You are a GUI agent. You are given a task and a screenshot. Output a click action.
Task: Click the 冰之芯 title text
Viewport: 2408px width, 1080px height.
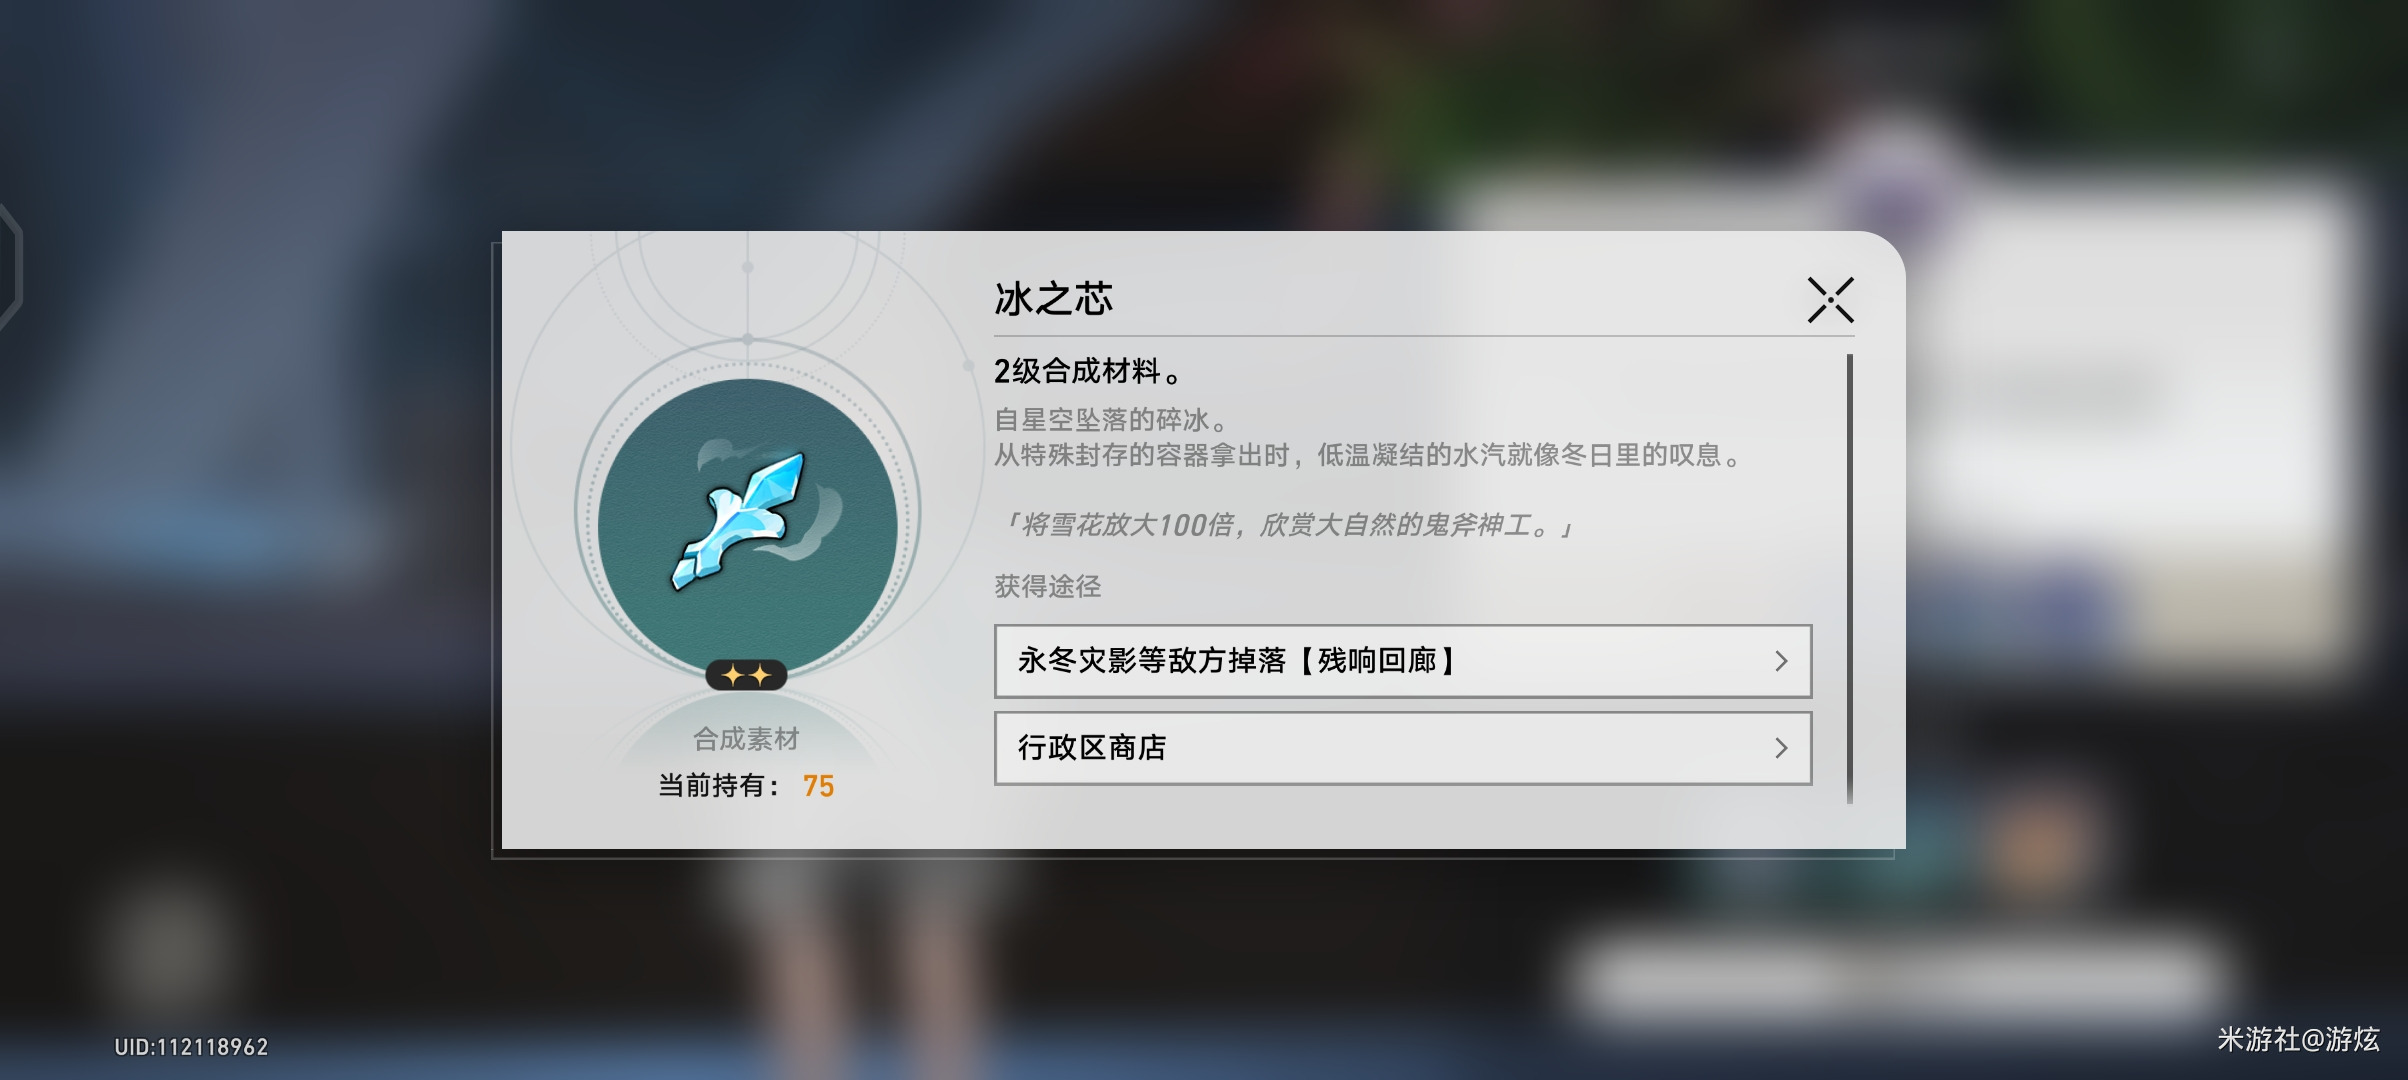point(1053,299)
